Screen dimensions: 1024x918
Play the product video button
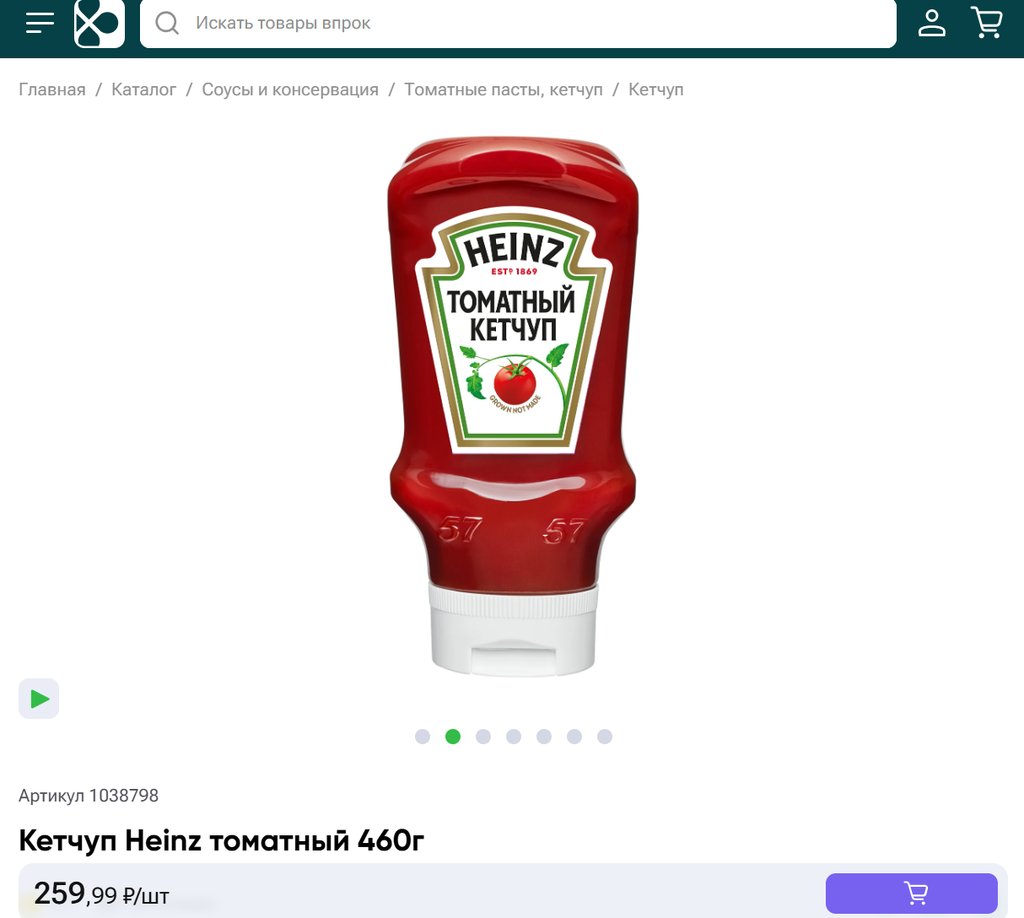(39, 699)
